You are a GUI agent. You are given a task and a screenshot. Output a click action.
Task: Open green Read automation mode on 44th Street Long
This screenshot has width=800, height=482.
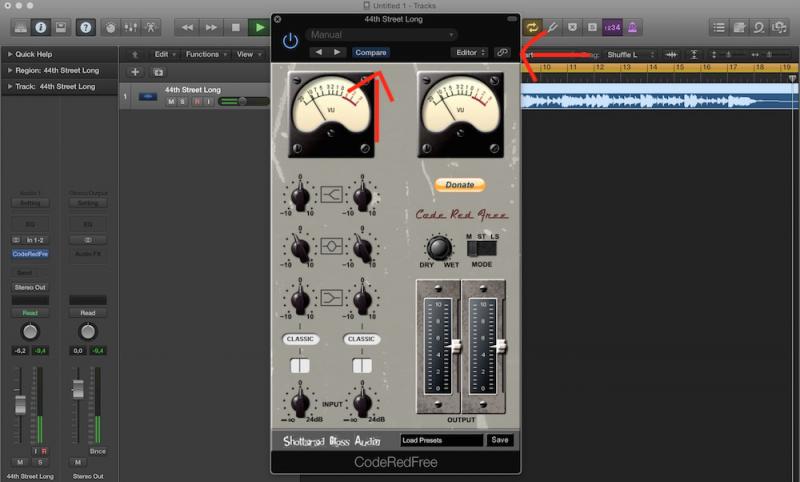[x=30, y=313]
